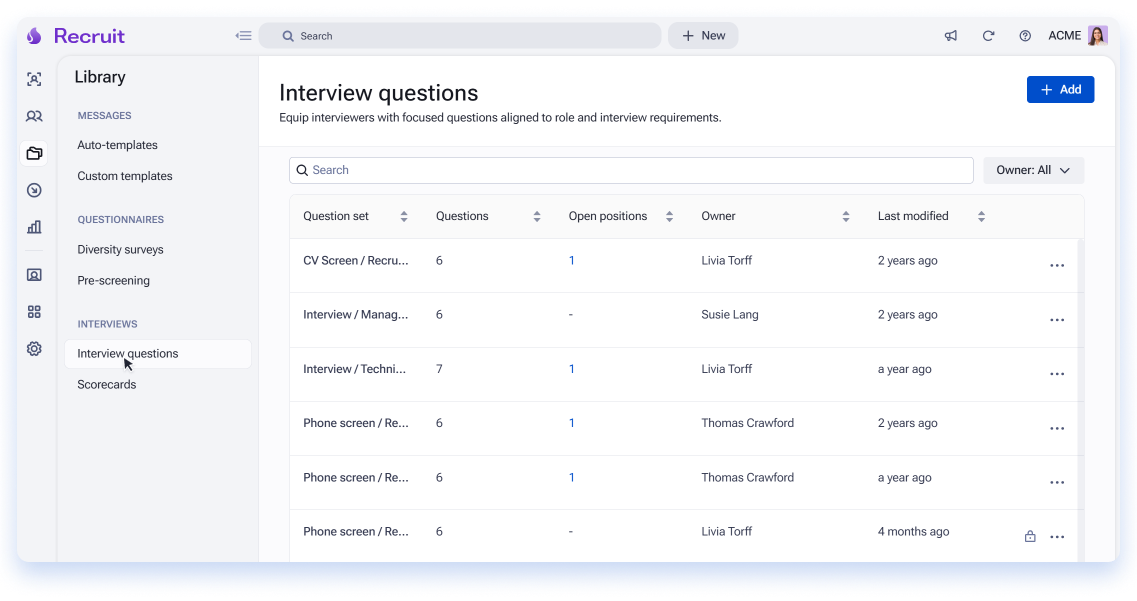Click the Questions count 7 cell
This screenshot has height=601, width=1137.
pos(439,369)
